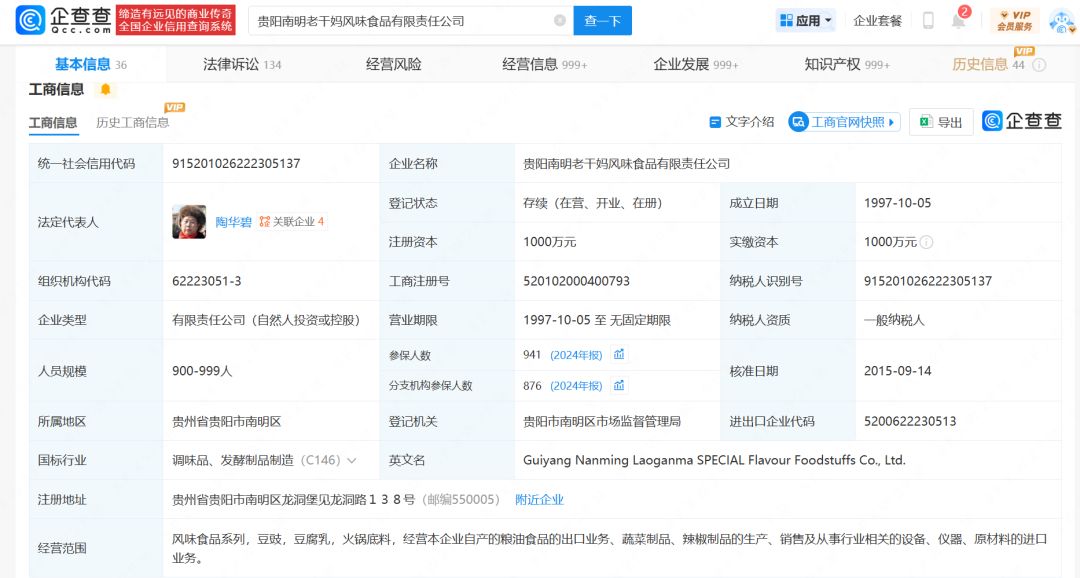Screen dimensions: 1080x578
Task: Click the company name search input field
Action: [x=400, y=21]
